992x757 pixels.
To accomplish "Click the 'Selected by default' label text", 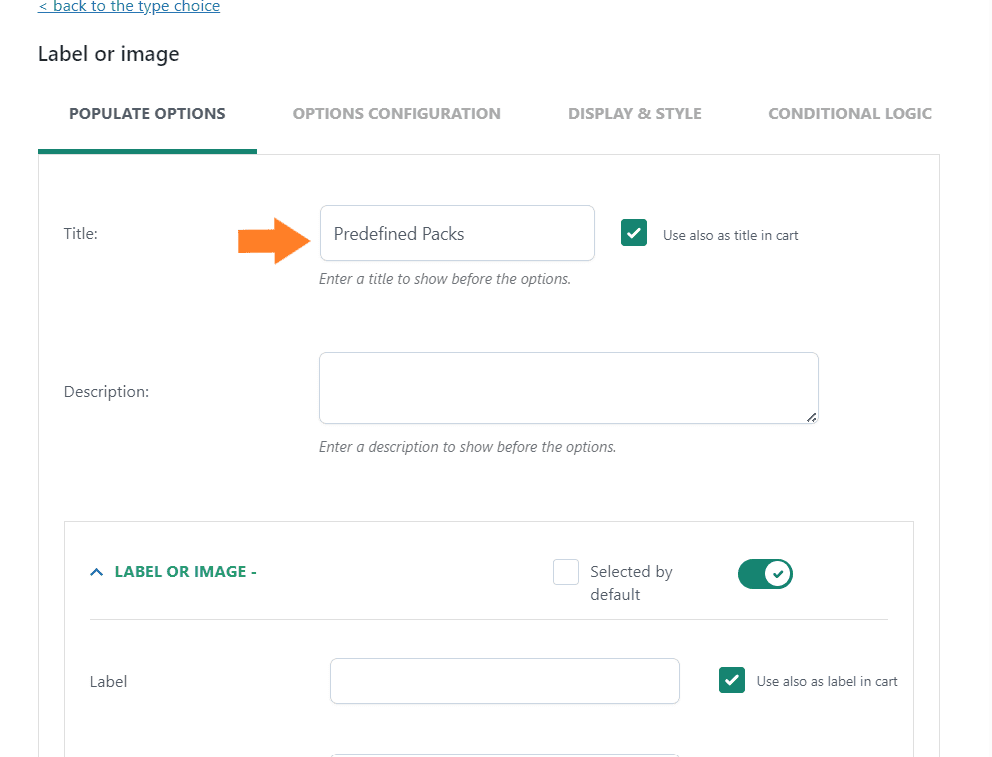I will point(631,583).
